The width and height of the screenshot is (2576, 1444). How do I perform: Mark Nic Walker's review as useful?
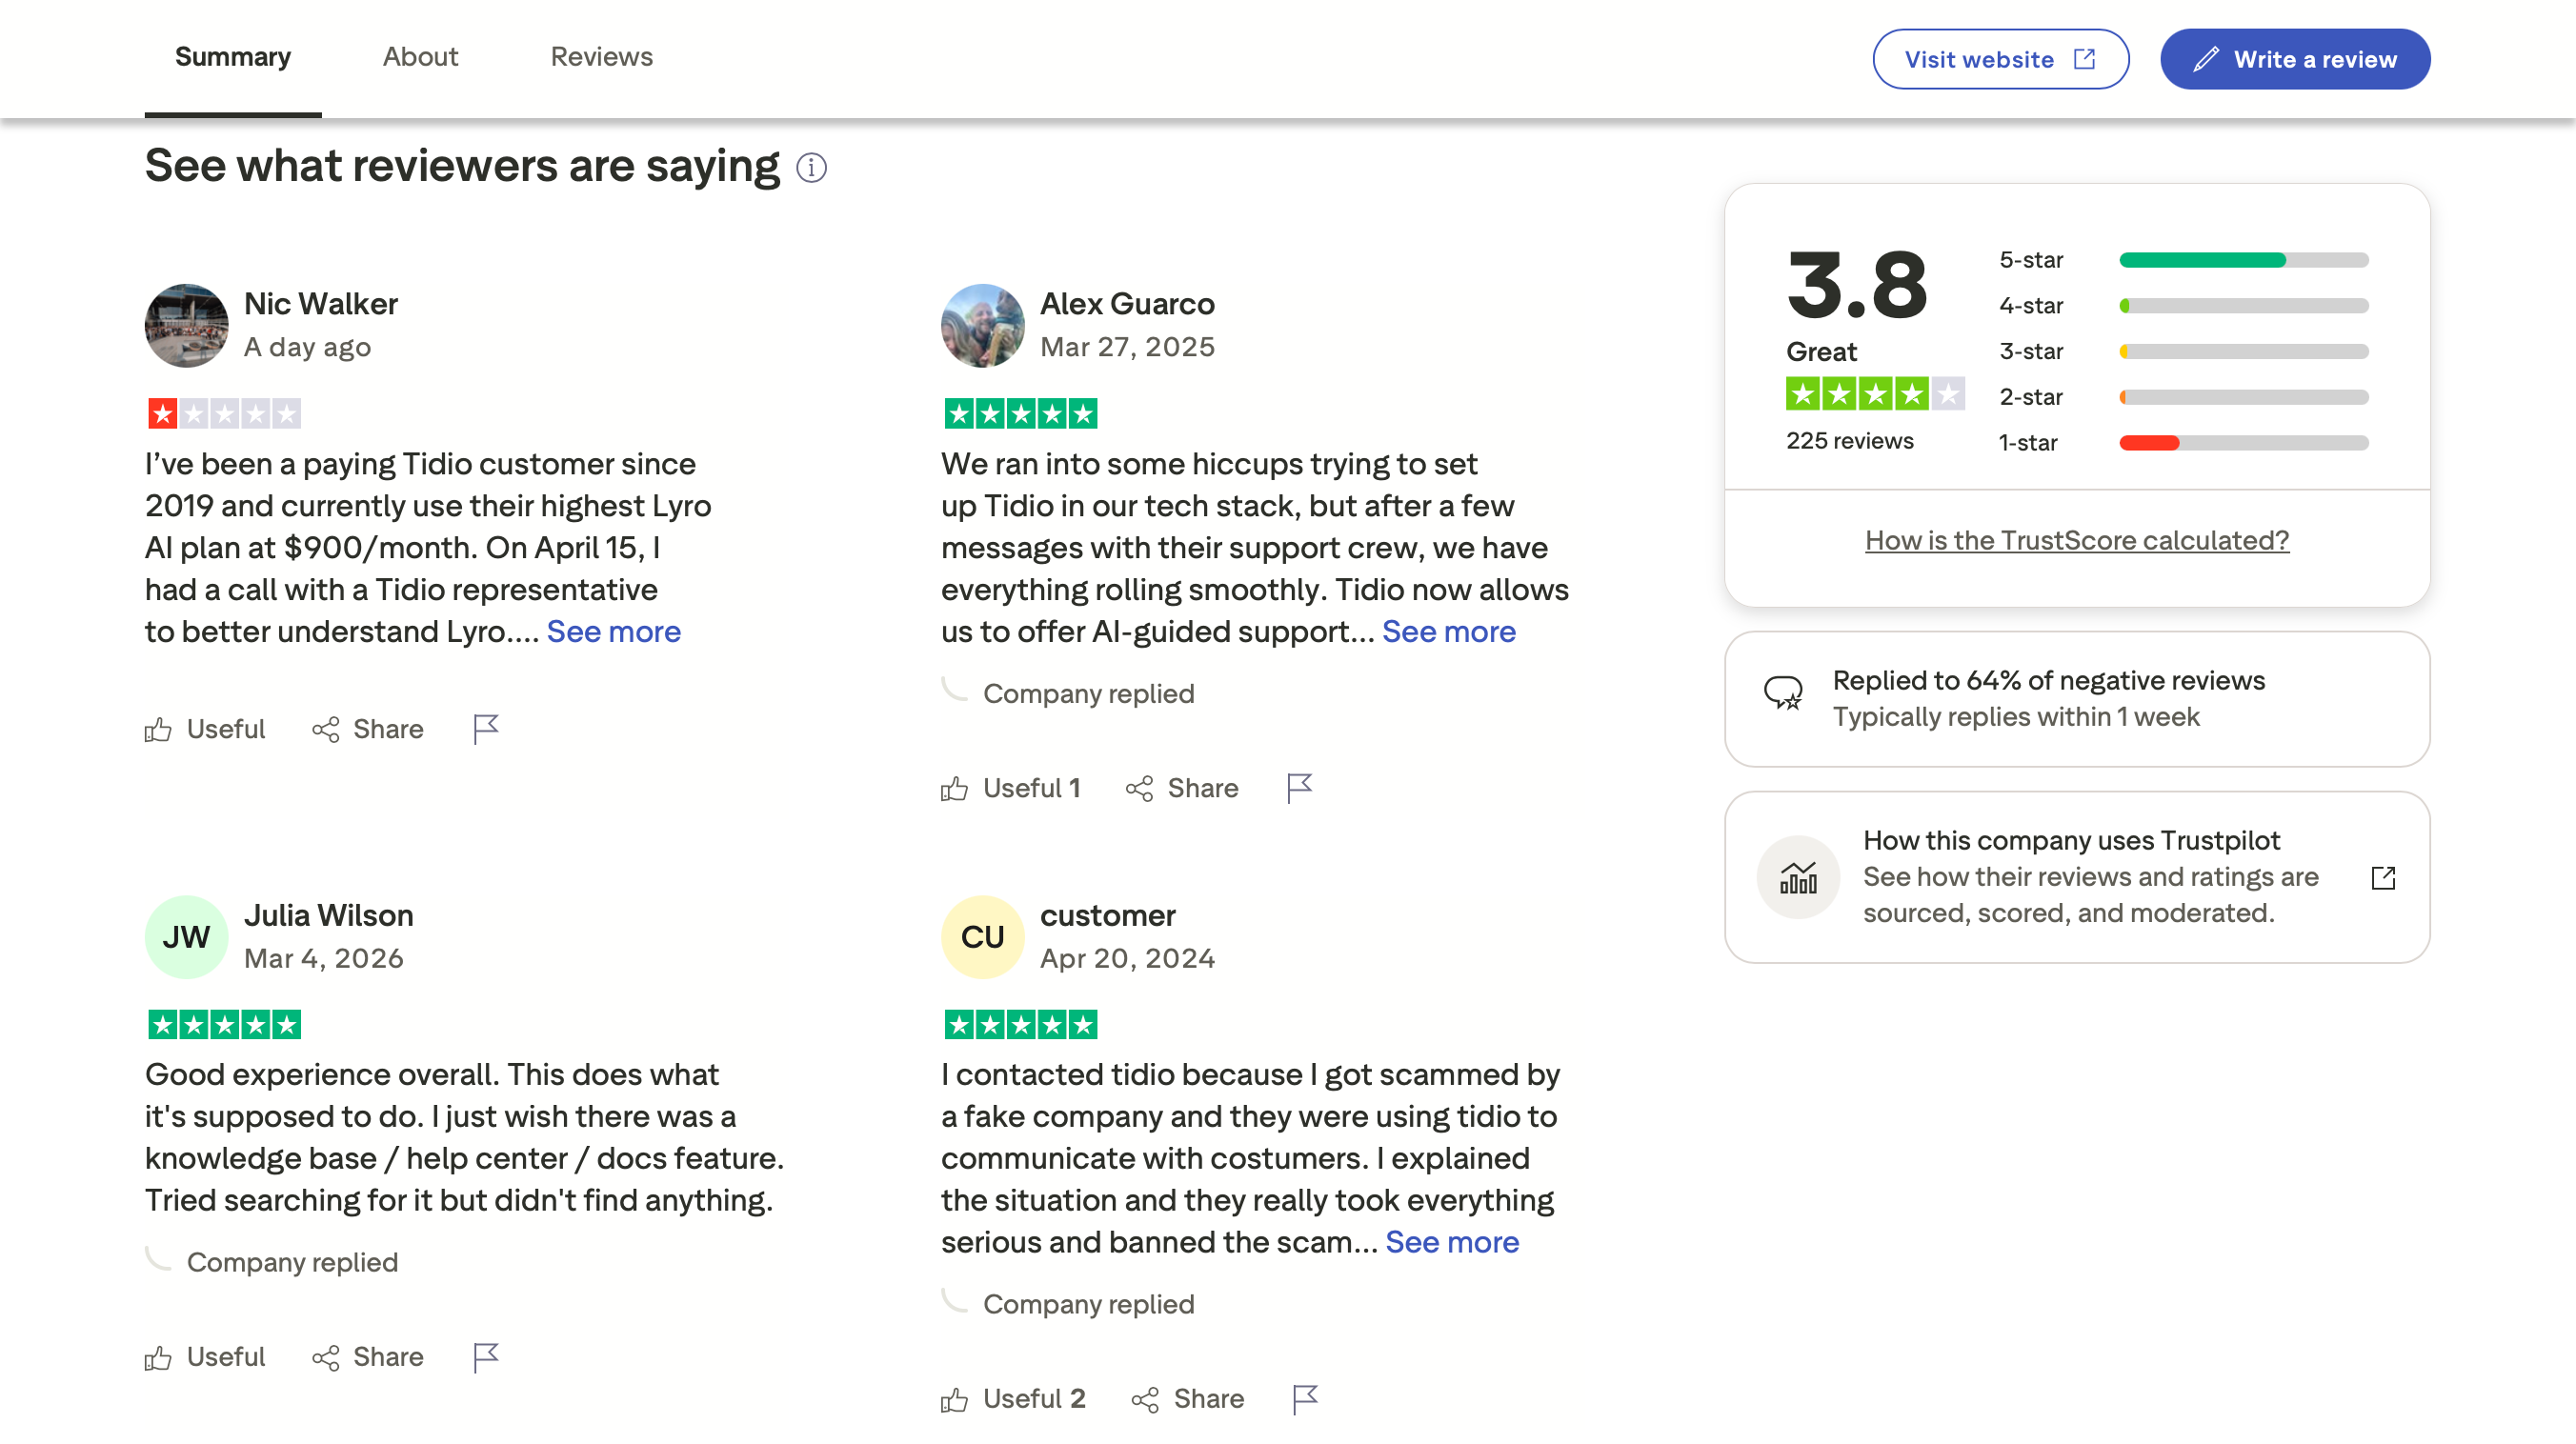pyautogui.click(x=205, y=729)
